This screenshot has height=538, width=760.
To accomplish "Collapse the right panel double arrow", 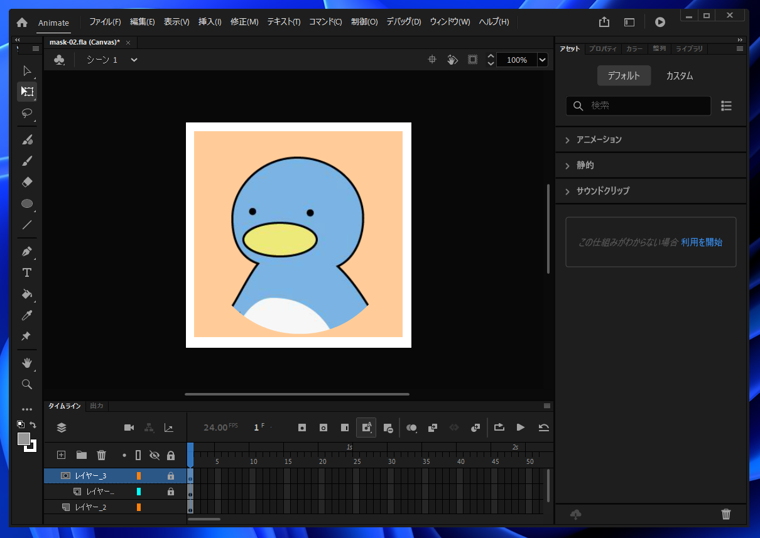I will click(x=740, y=40).
